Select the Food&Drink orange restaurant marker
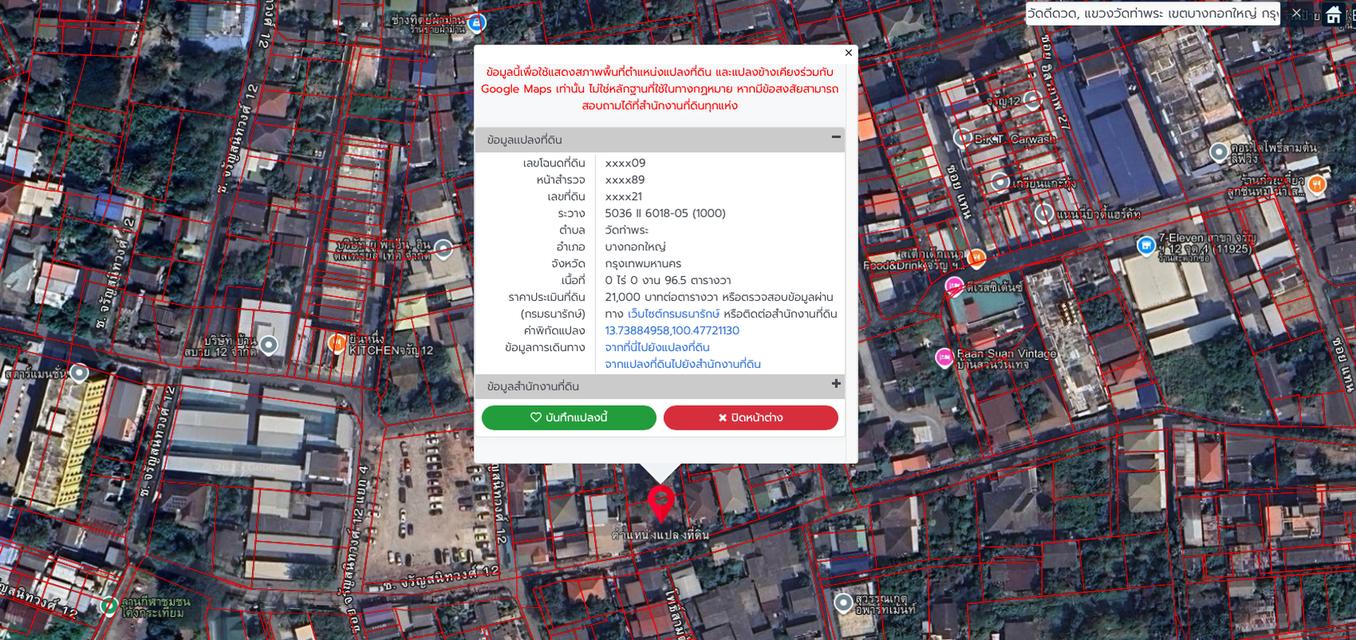This screenshot has width=1356, height=640. click(x=977, y=258)
